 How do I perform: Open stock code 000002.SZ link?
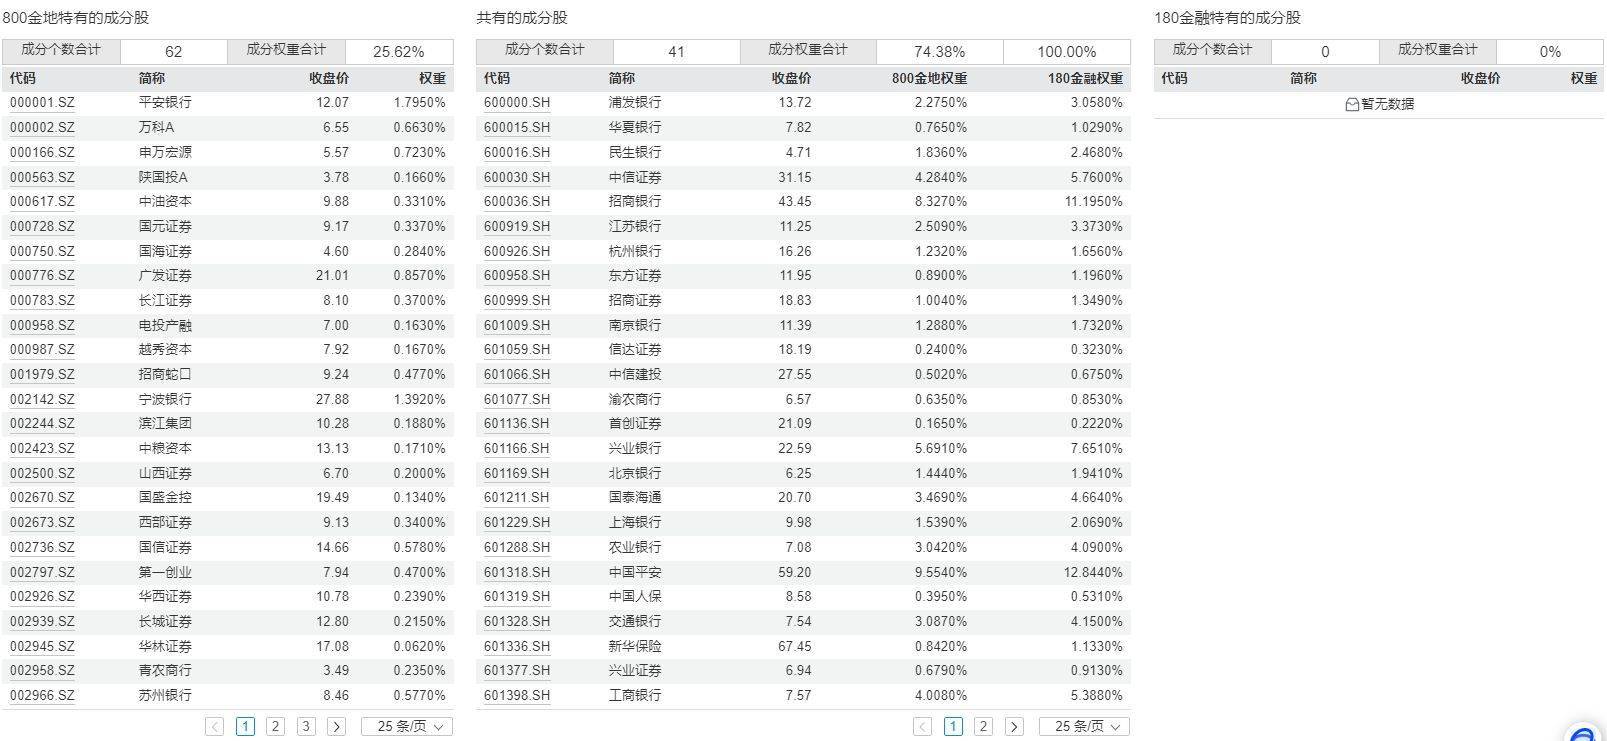click(x=42, y=127)
